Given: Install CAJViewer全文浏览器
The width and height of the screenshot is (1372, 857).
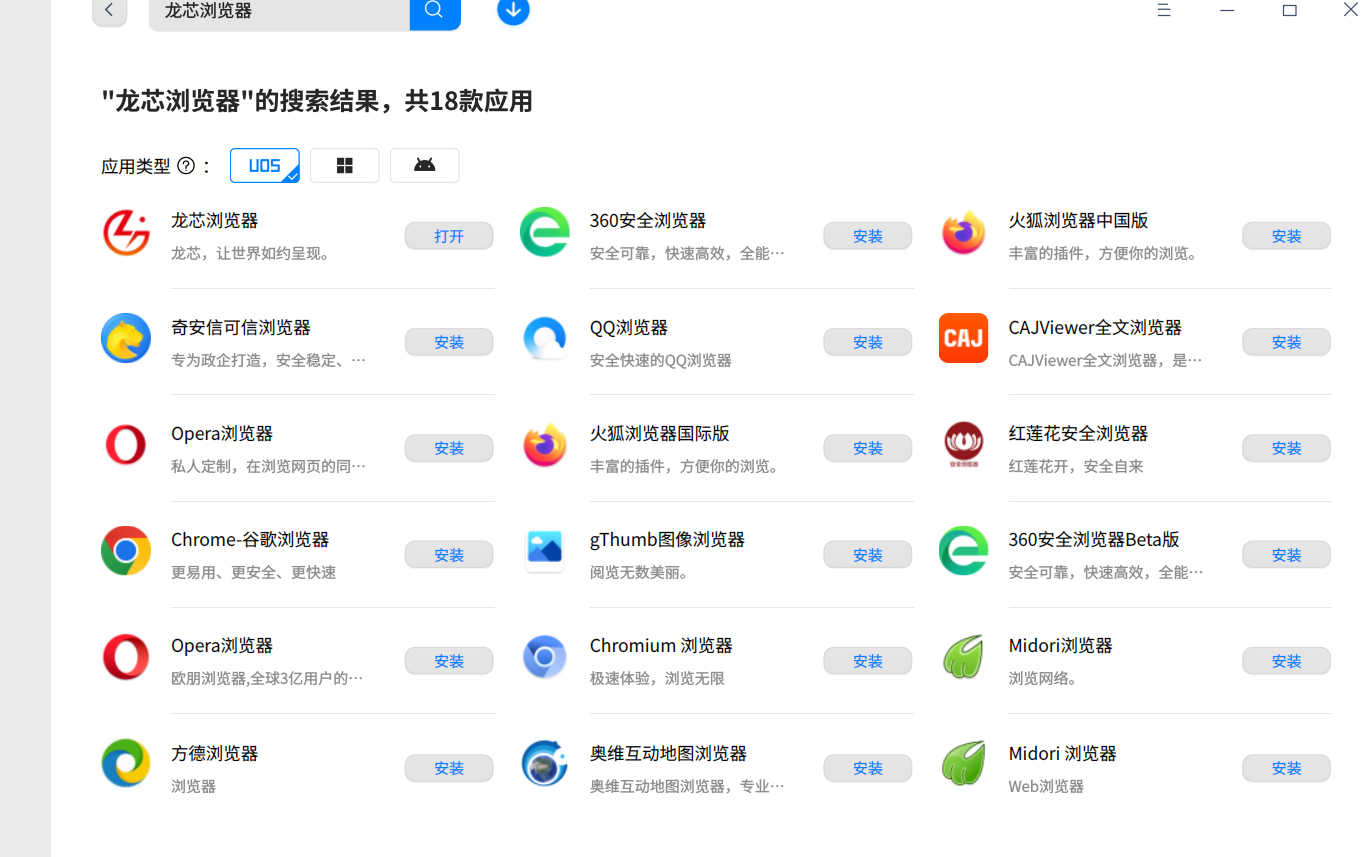Looking at the screenshot, I should 1287,342.
